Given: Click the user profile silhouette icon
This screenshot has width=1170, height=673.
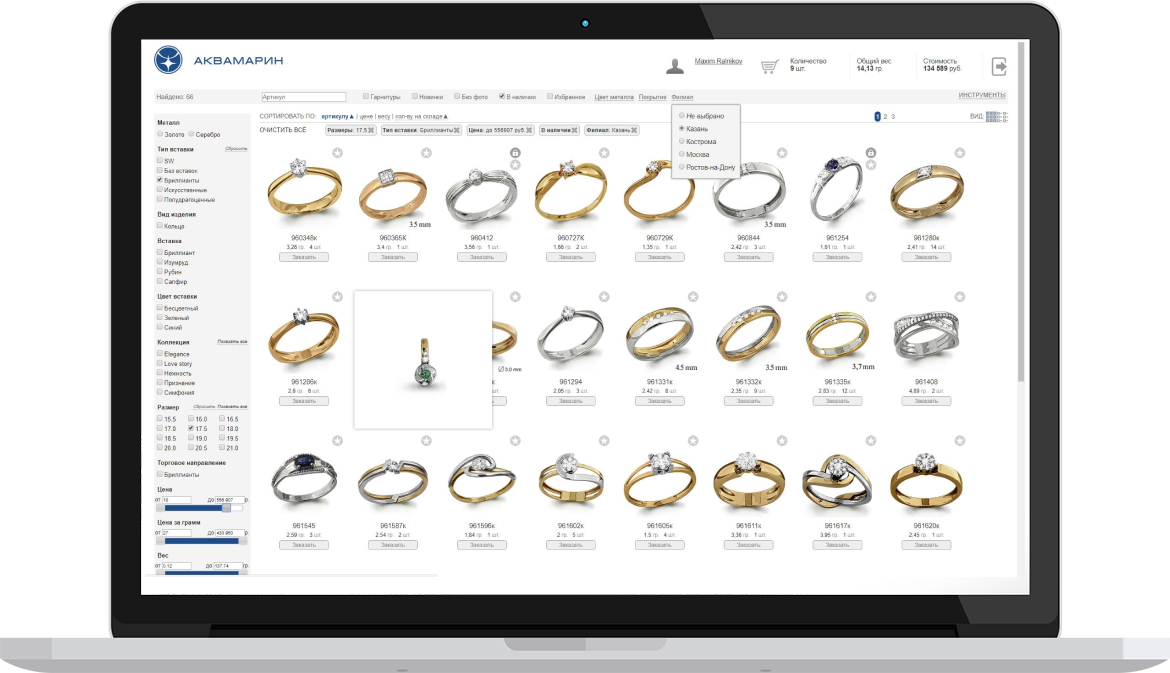Looking at the screenshot, I should click(x=675, y=66).
